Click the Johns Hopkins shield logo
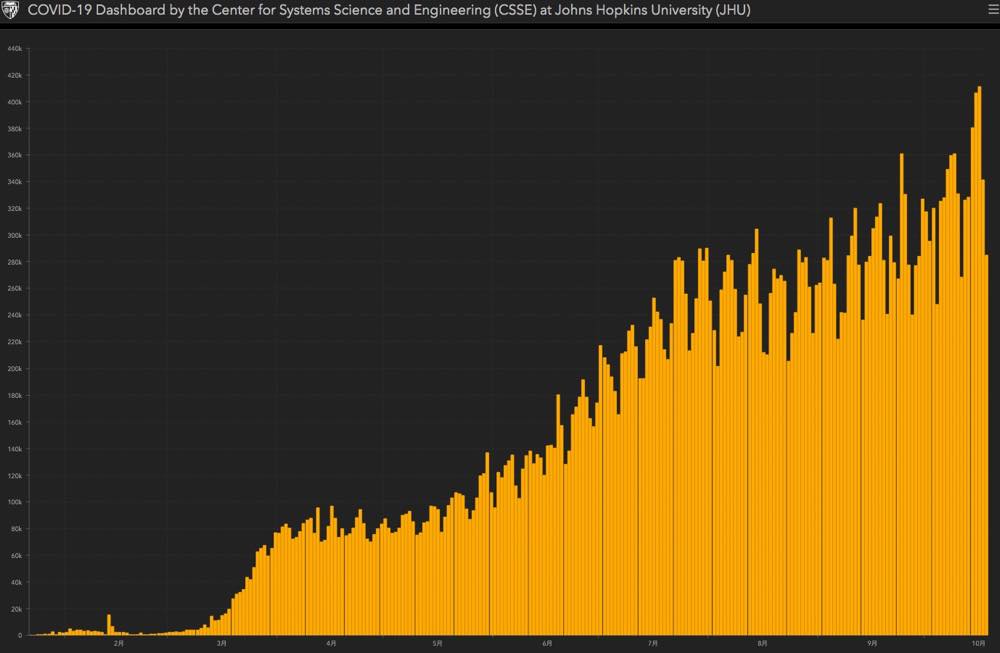 click(x=10, y=10)
